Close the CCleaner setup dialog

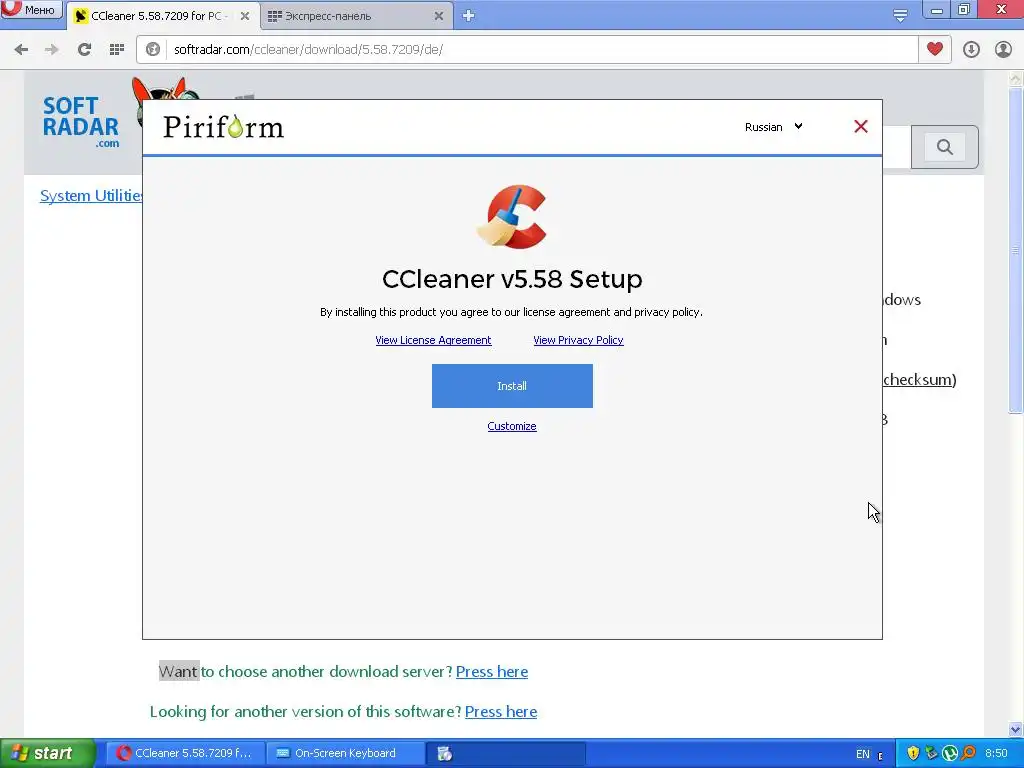pos(861,127)
